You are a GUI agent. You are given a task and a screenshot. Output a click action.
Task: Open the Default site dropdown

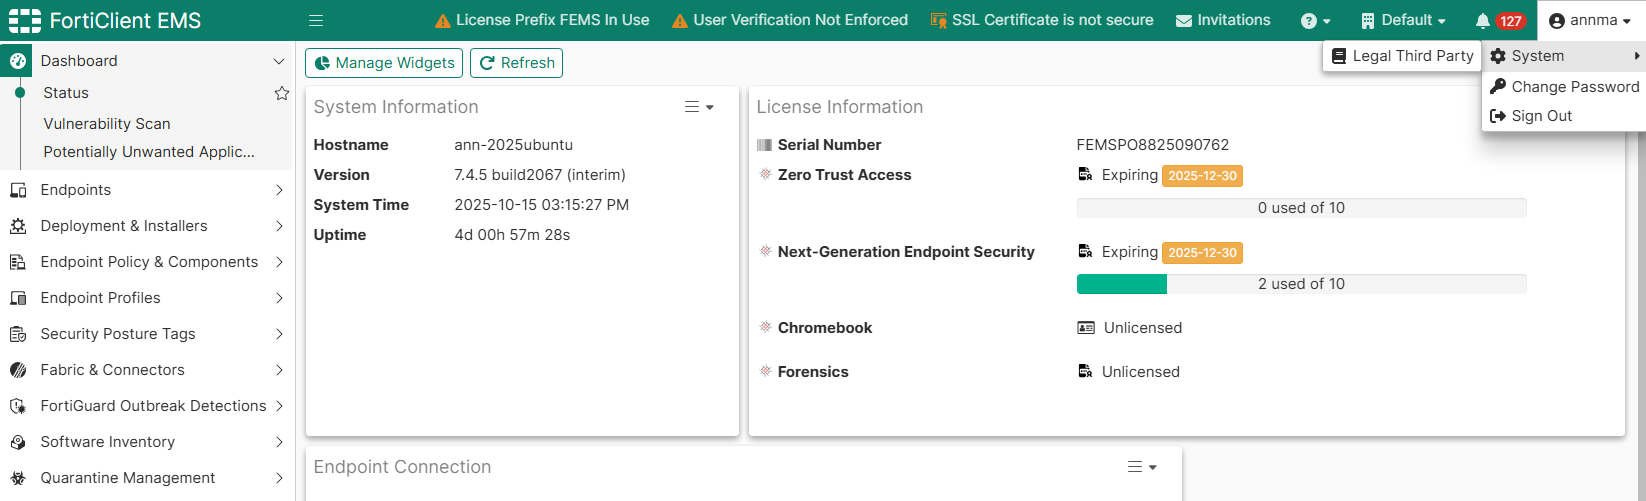[x=1404, y=20]
